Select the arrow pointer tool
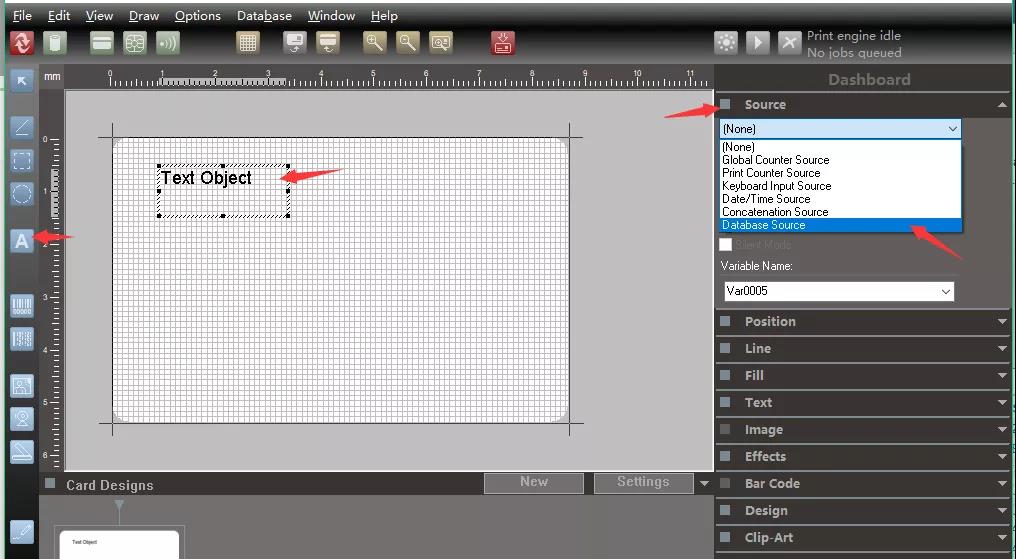1016x559 pixels. [21, 80]
